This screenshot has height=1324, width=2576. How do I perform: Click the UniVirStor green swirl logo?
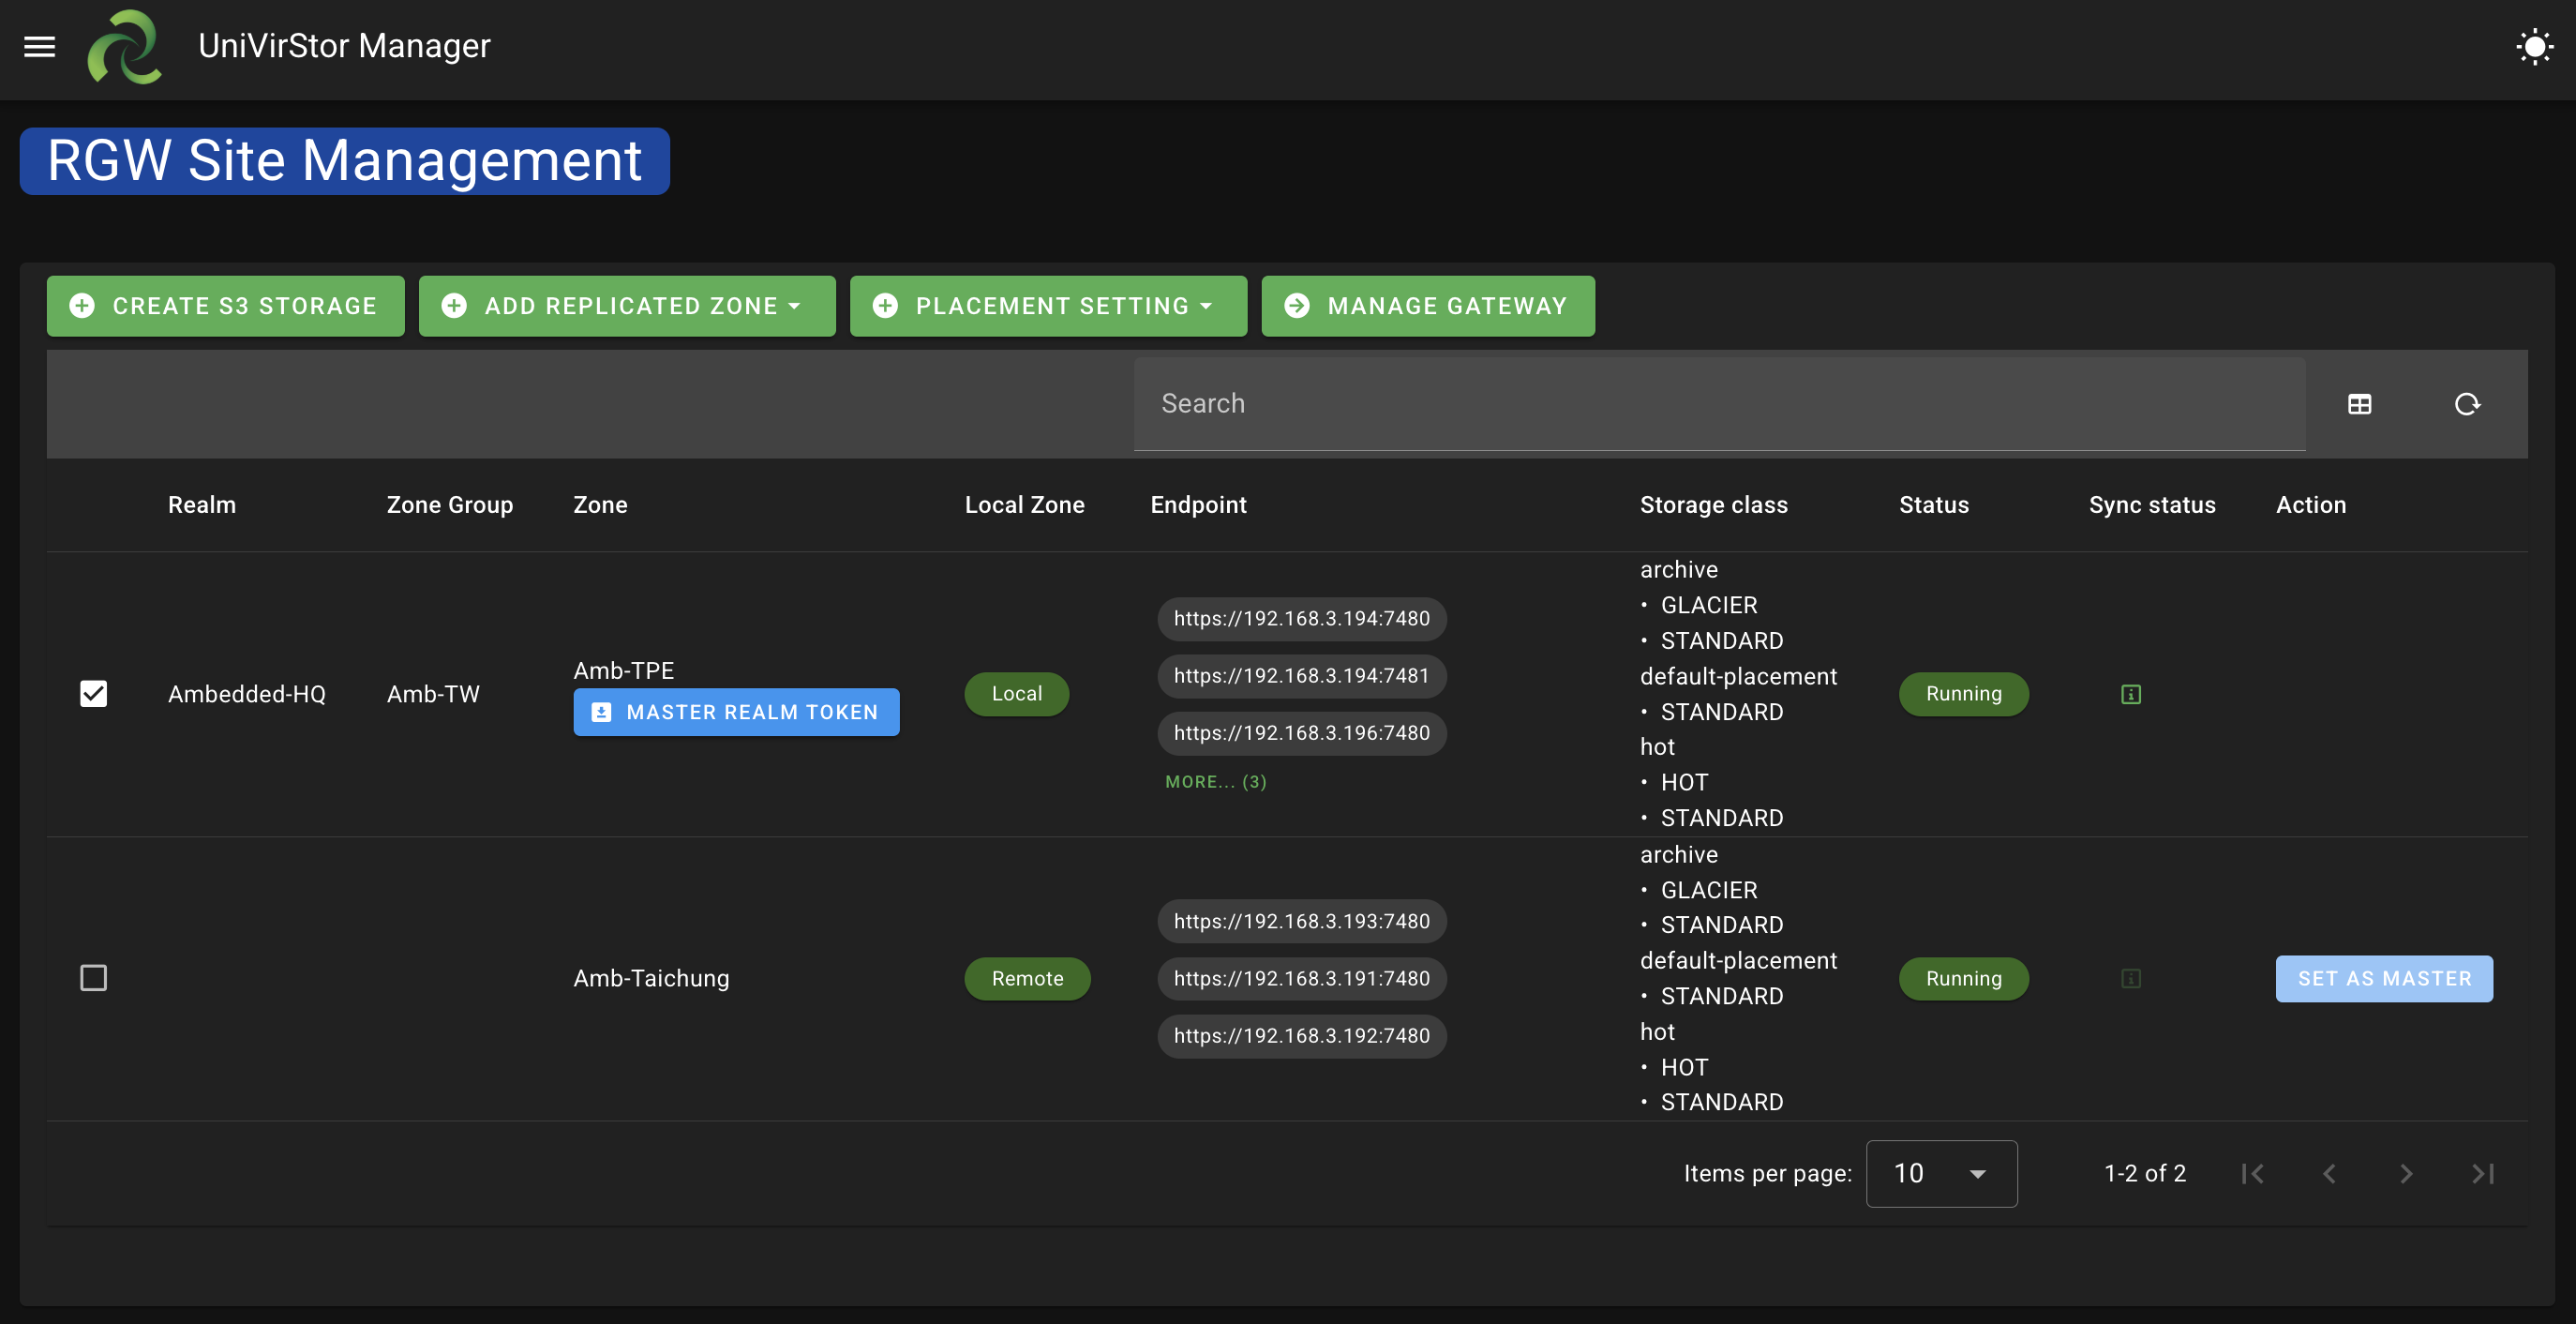point(125,47)
